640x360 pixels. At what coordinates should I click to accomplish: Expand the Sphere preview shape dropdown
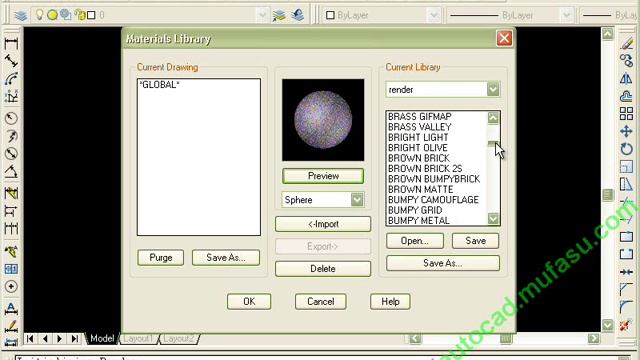[x=357, y=200]
